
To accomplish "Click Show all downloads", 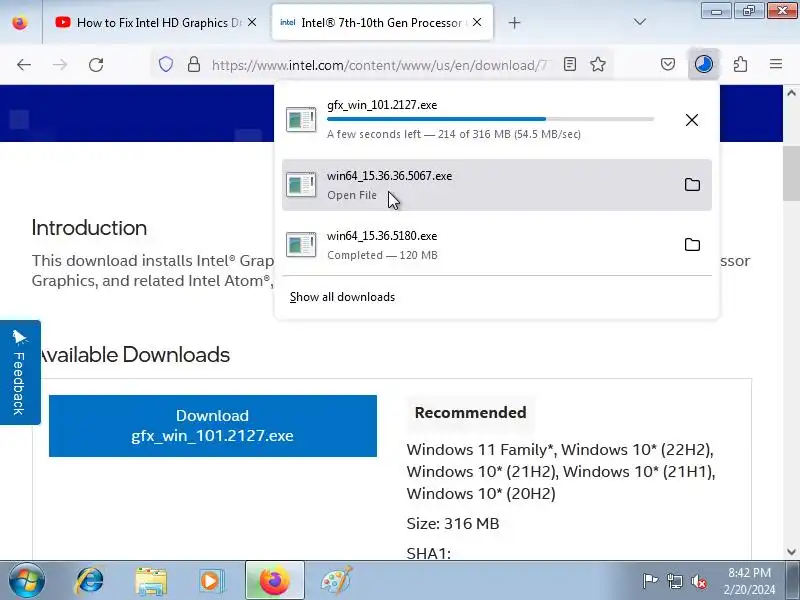I will (342, 297).
